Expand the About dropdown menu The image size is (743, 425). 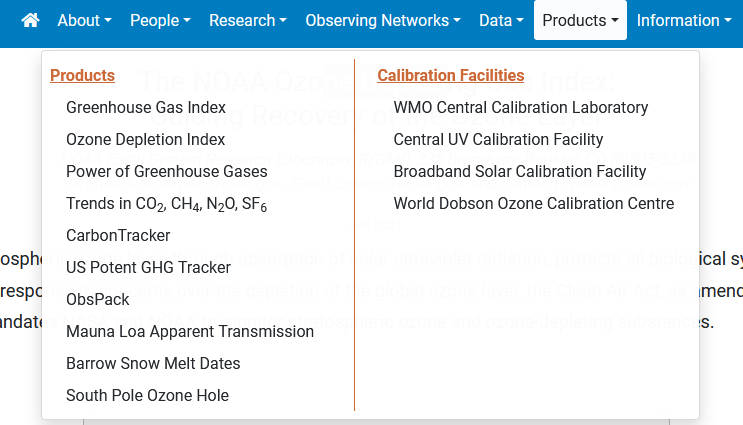pos(84,20)
